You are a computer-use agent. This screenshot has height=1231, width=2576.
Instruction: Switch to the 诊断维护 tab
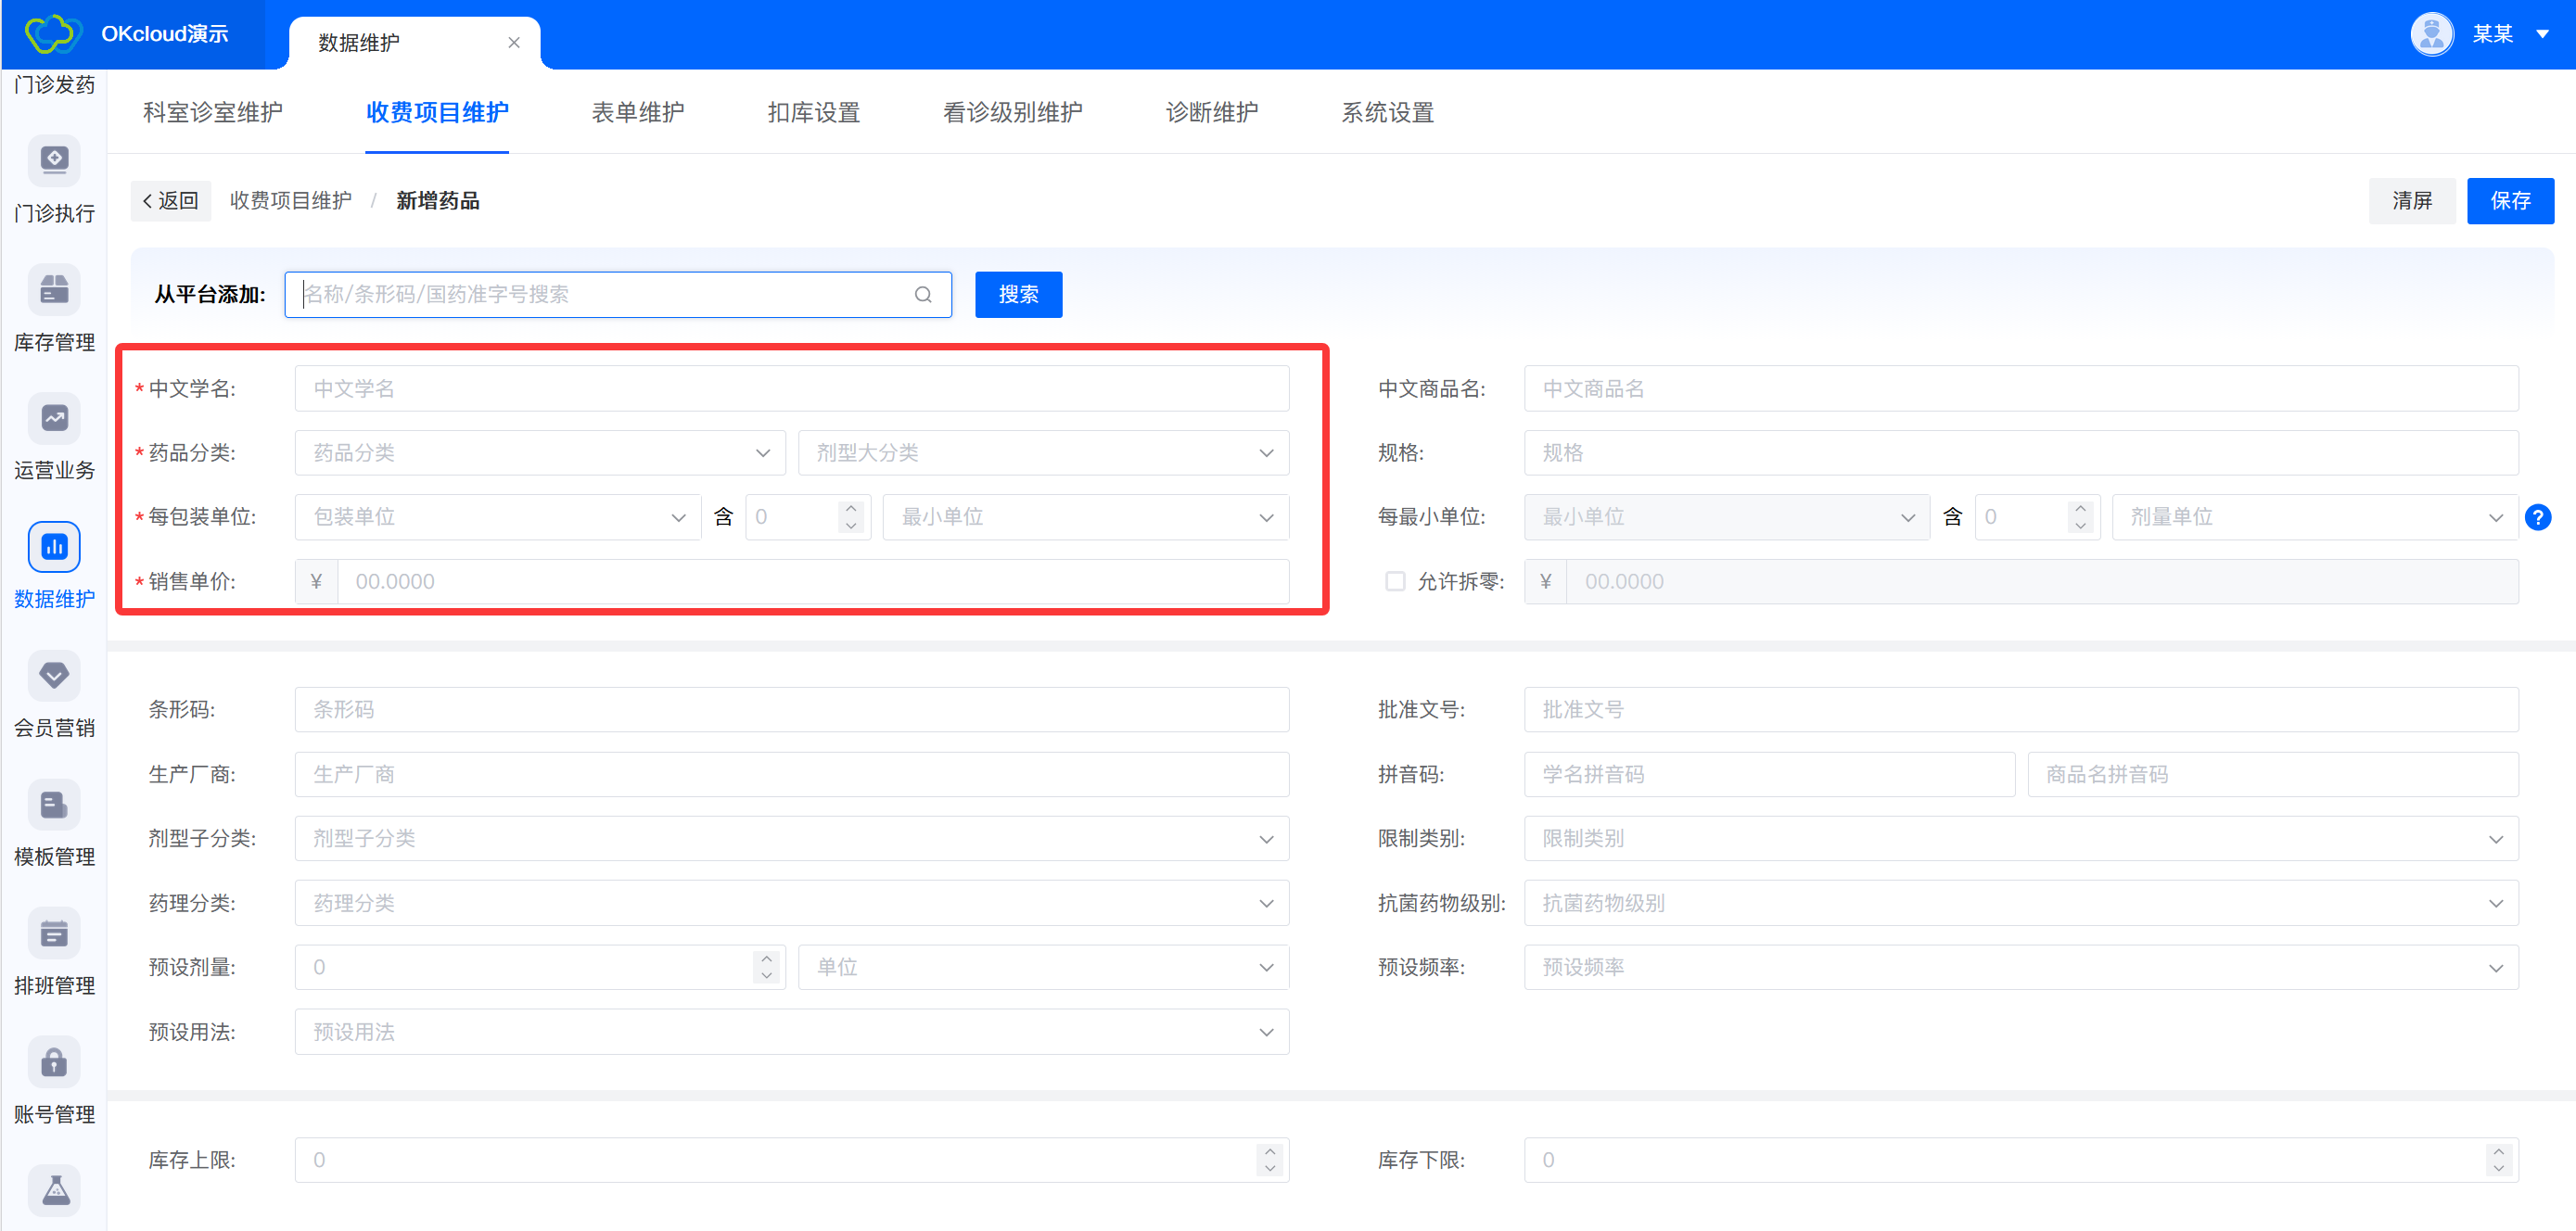tap(1211, 112)
